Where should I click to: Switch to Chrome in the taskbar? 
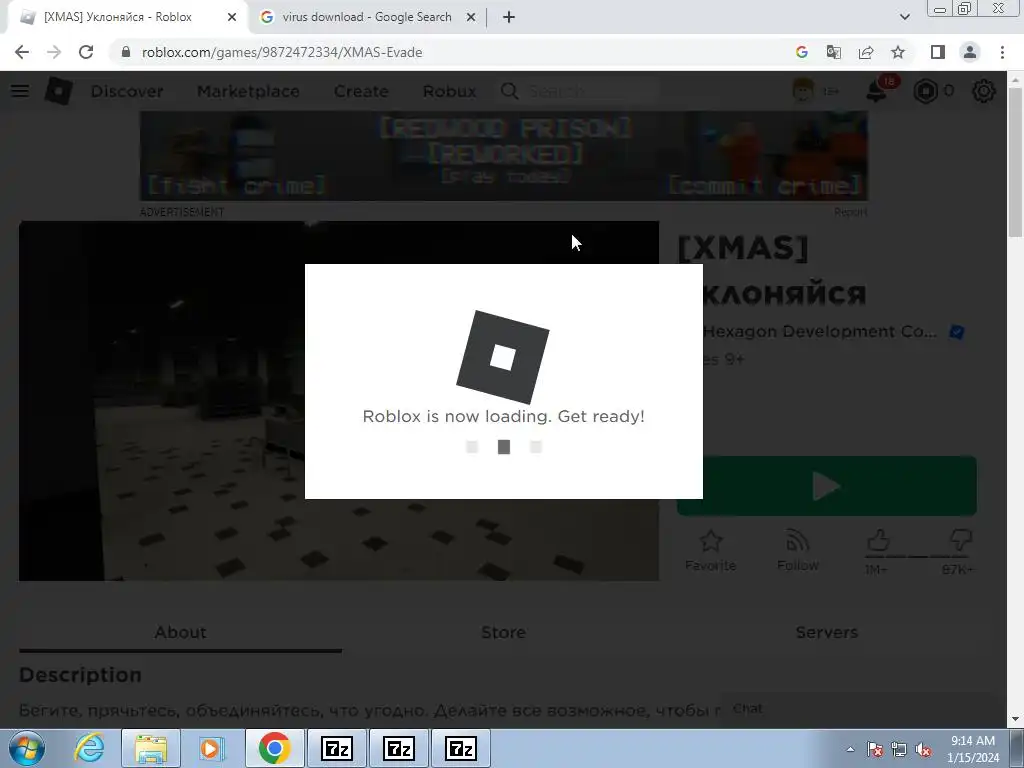pyautogui.click(x=274, y=748)
